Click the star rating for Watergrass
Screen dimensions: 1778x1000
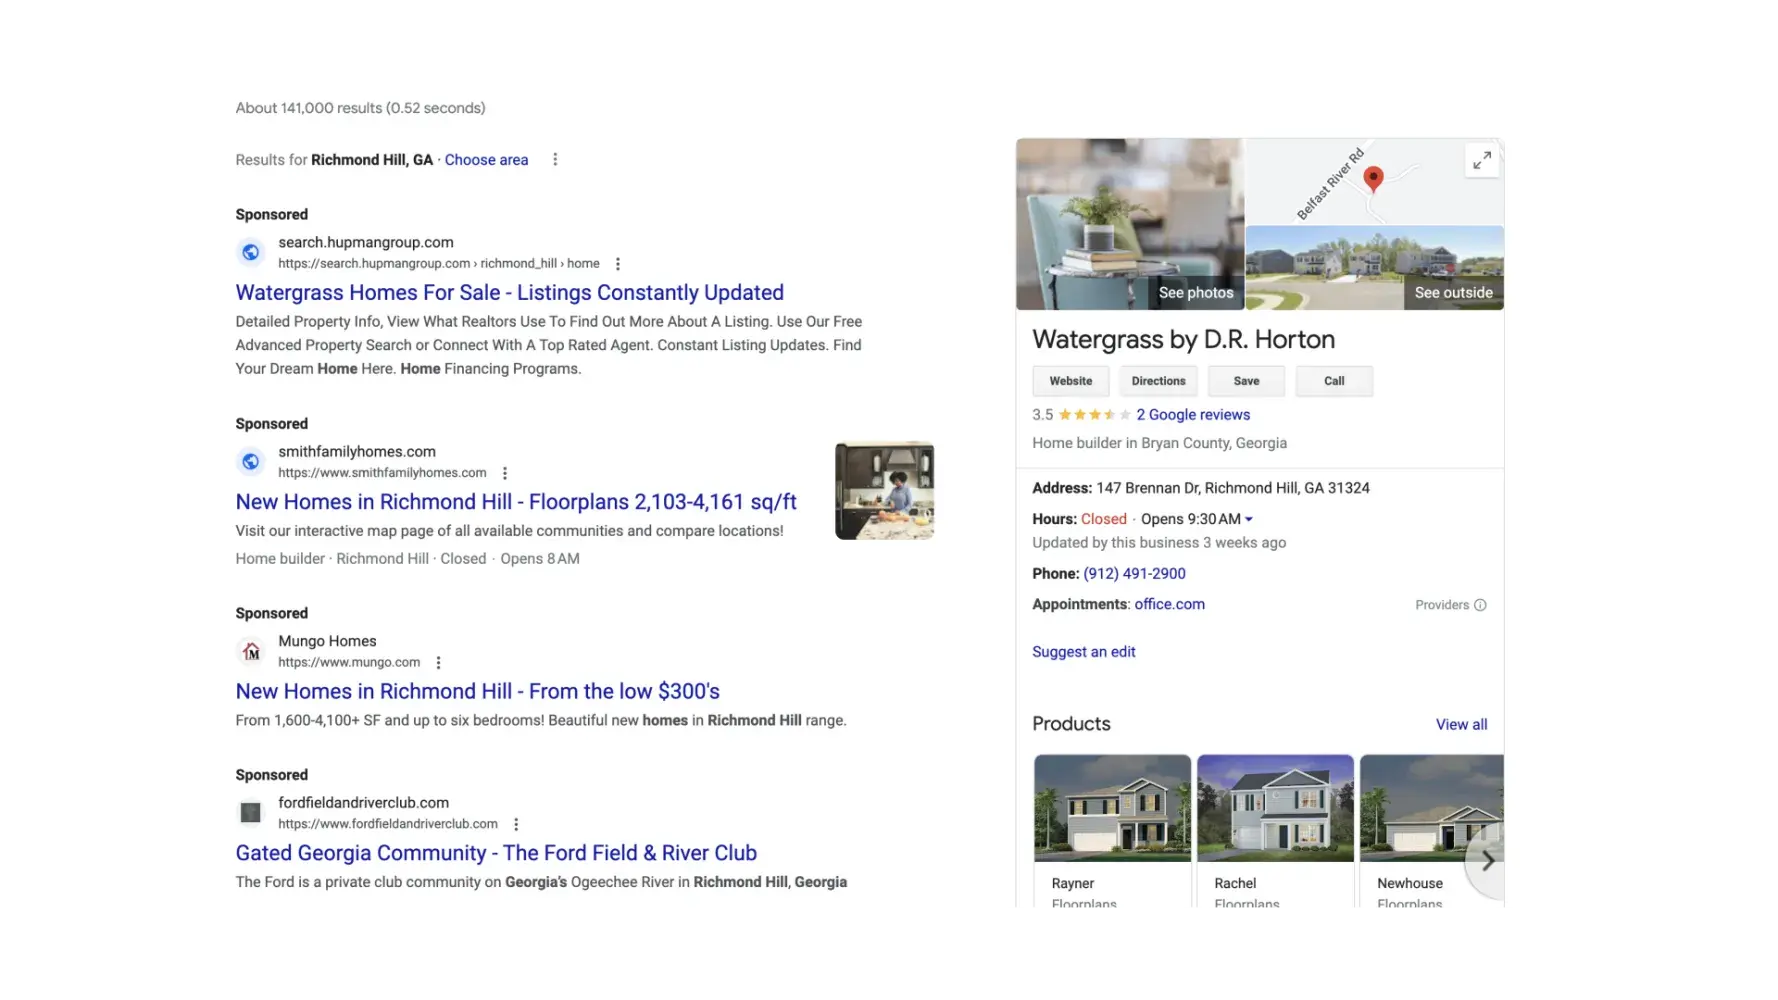pos(1095,415)
